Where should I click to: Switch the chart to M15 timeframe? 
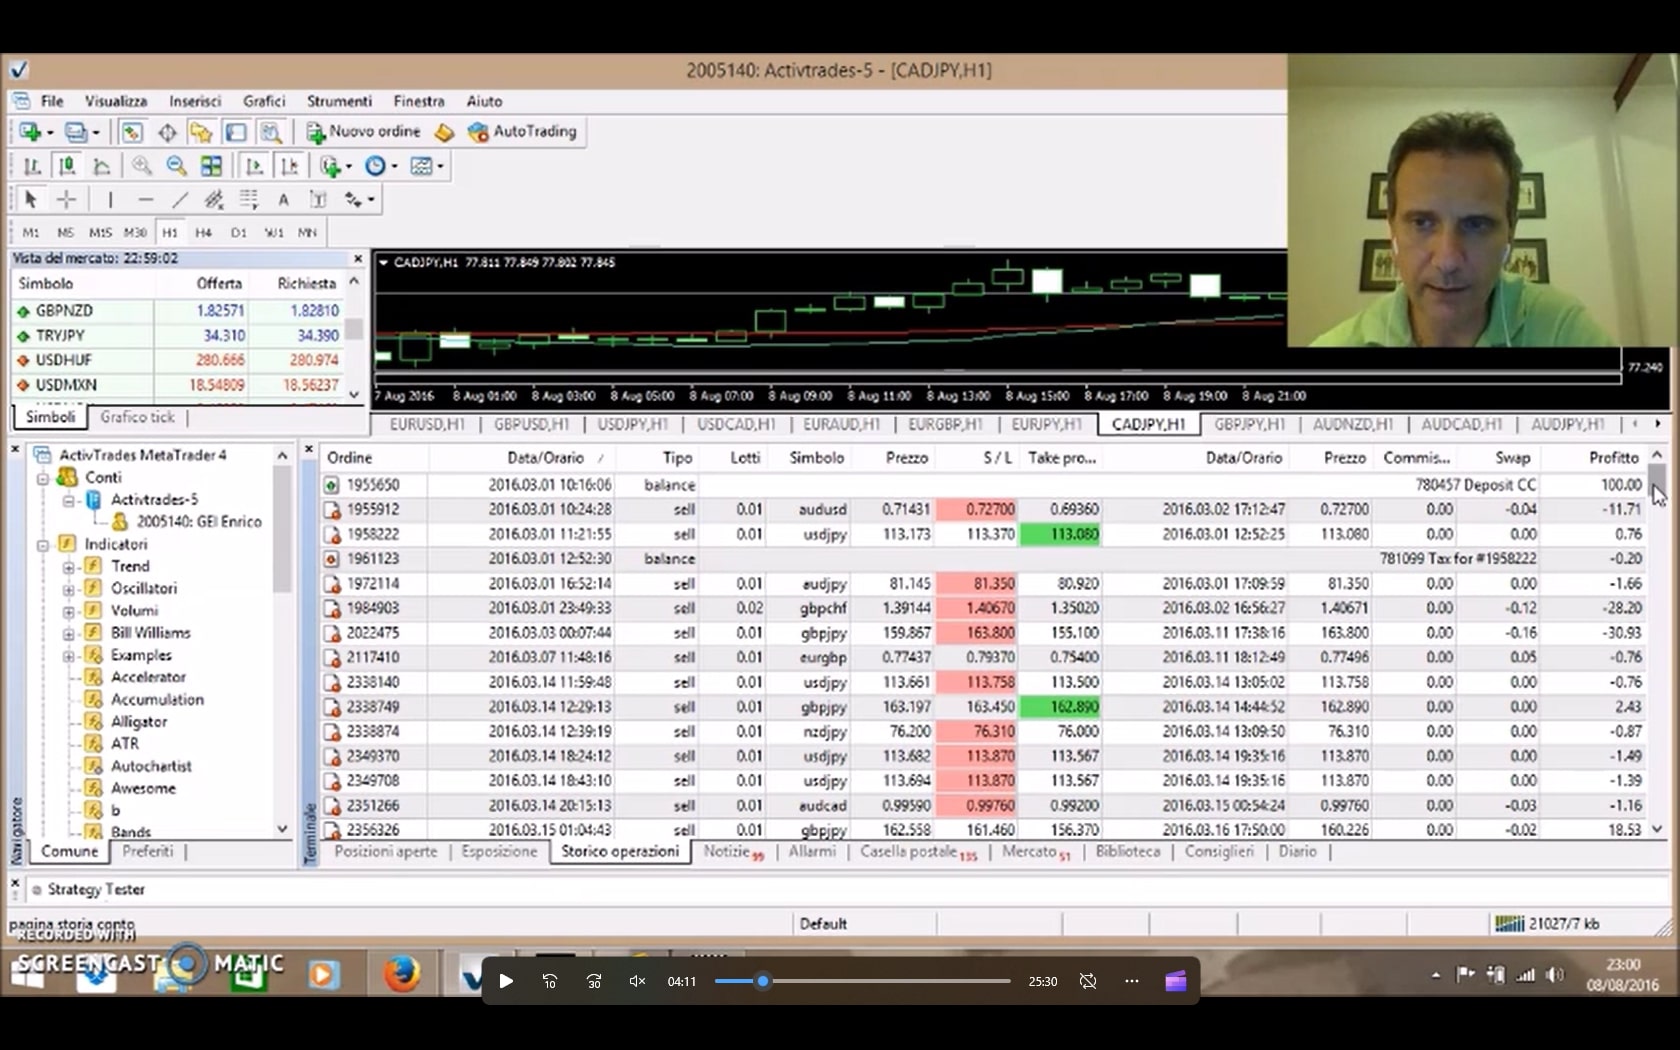(100, 233)
